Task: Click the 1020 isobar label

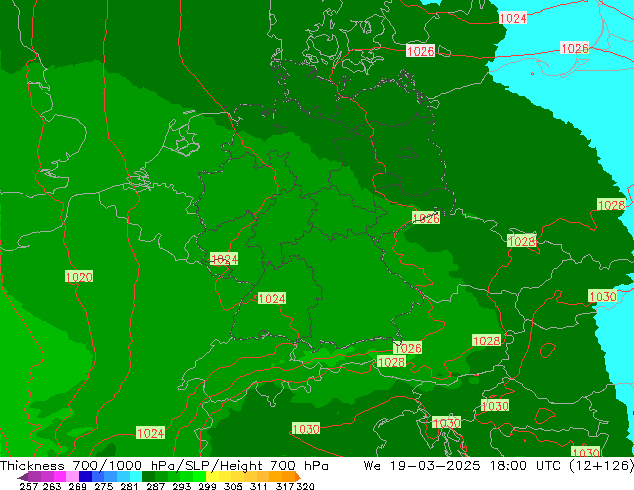Action: [x=79, y=277]
